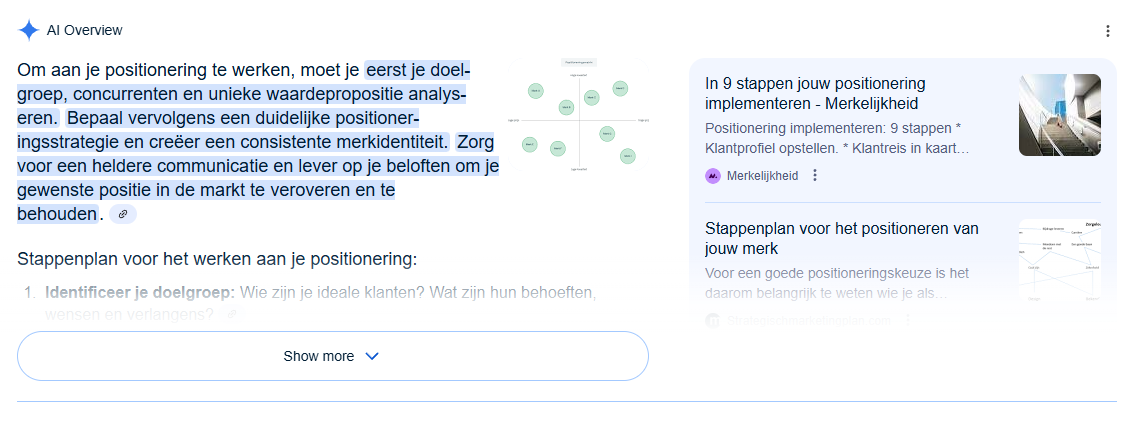The width and height of the screenshot is (1130, 422).
Task: Click the faded link chip after 'verlangens?'
Action: (231, 314)
